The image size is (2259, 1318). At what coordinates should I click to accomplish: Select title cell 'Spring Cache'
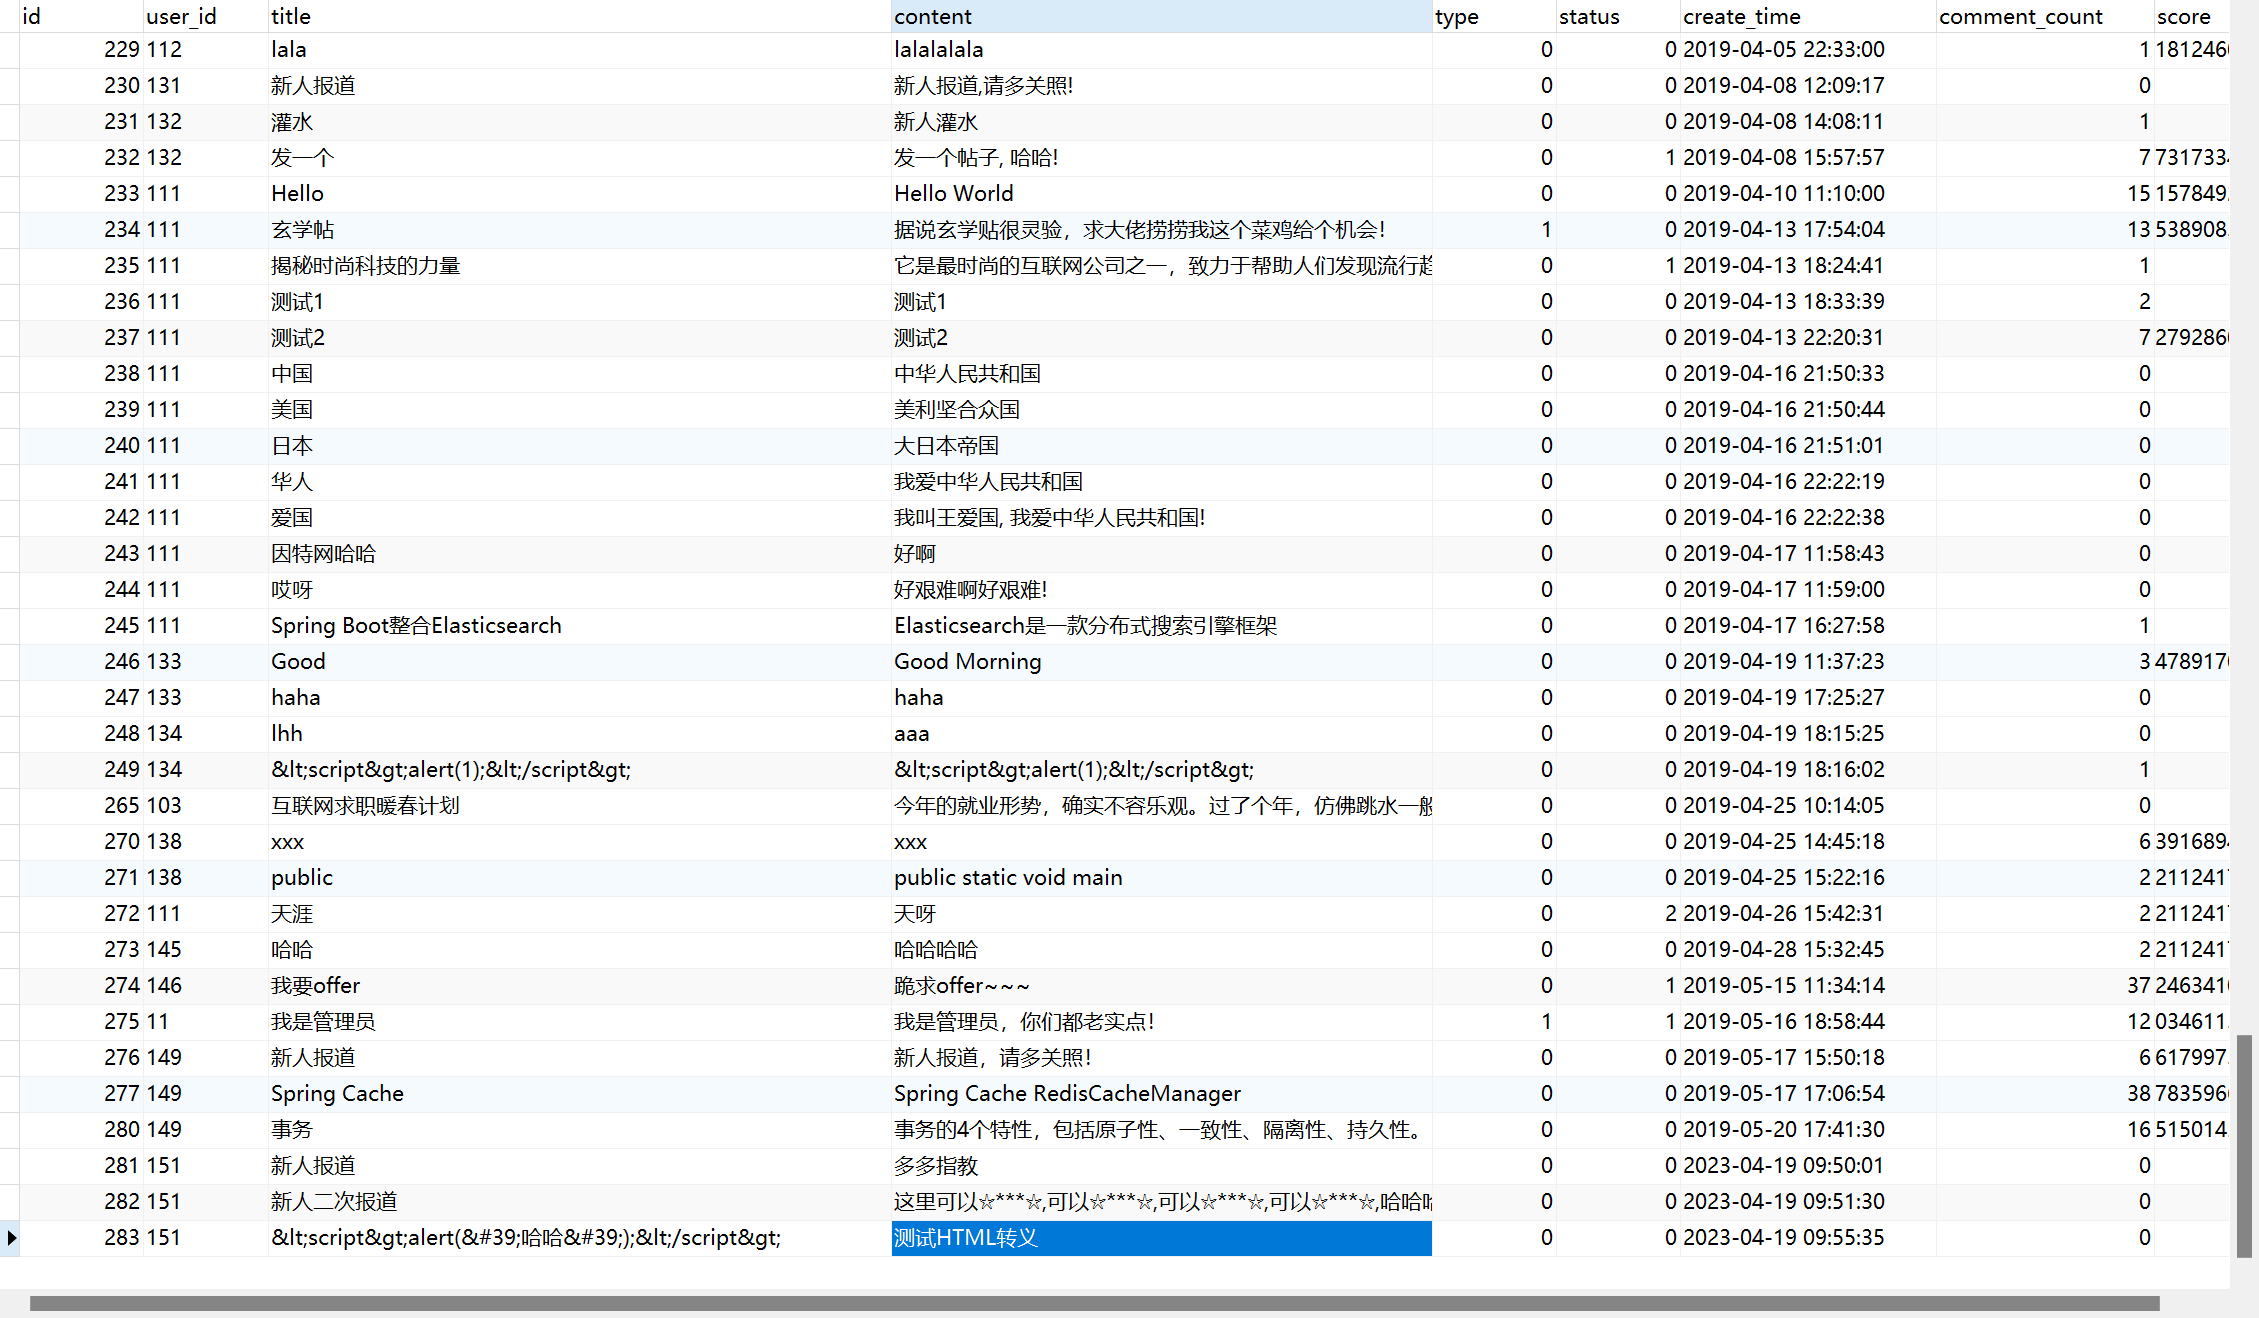(x=579, y=1094)
